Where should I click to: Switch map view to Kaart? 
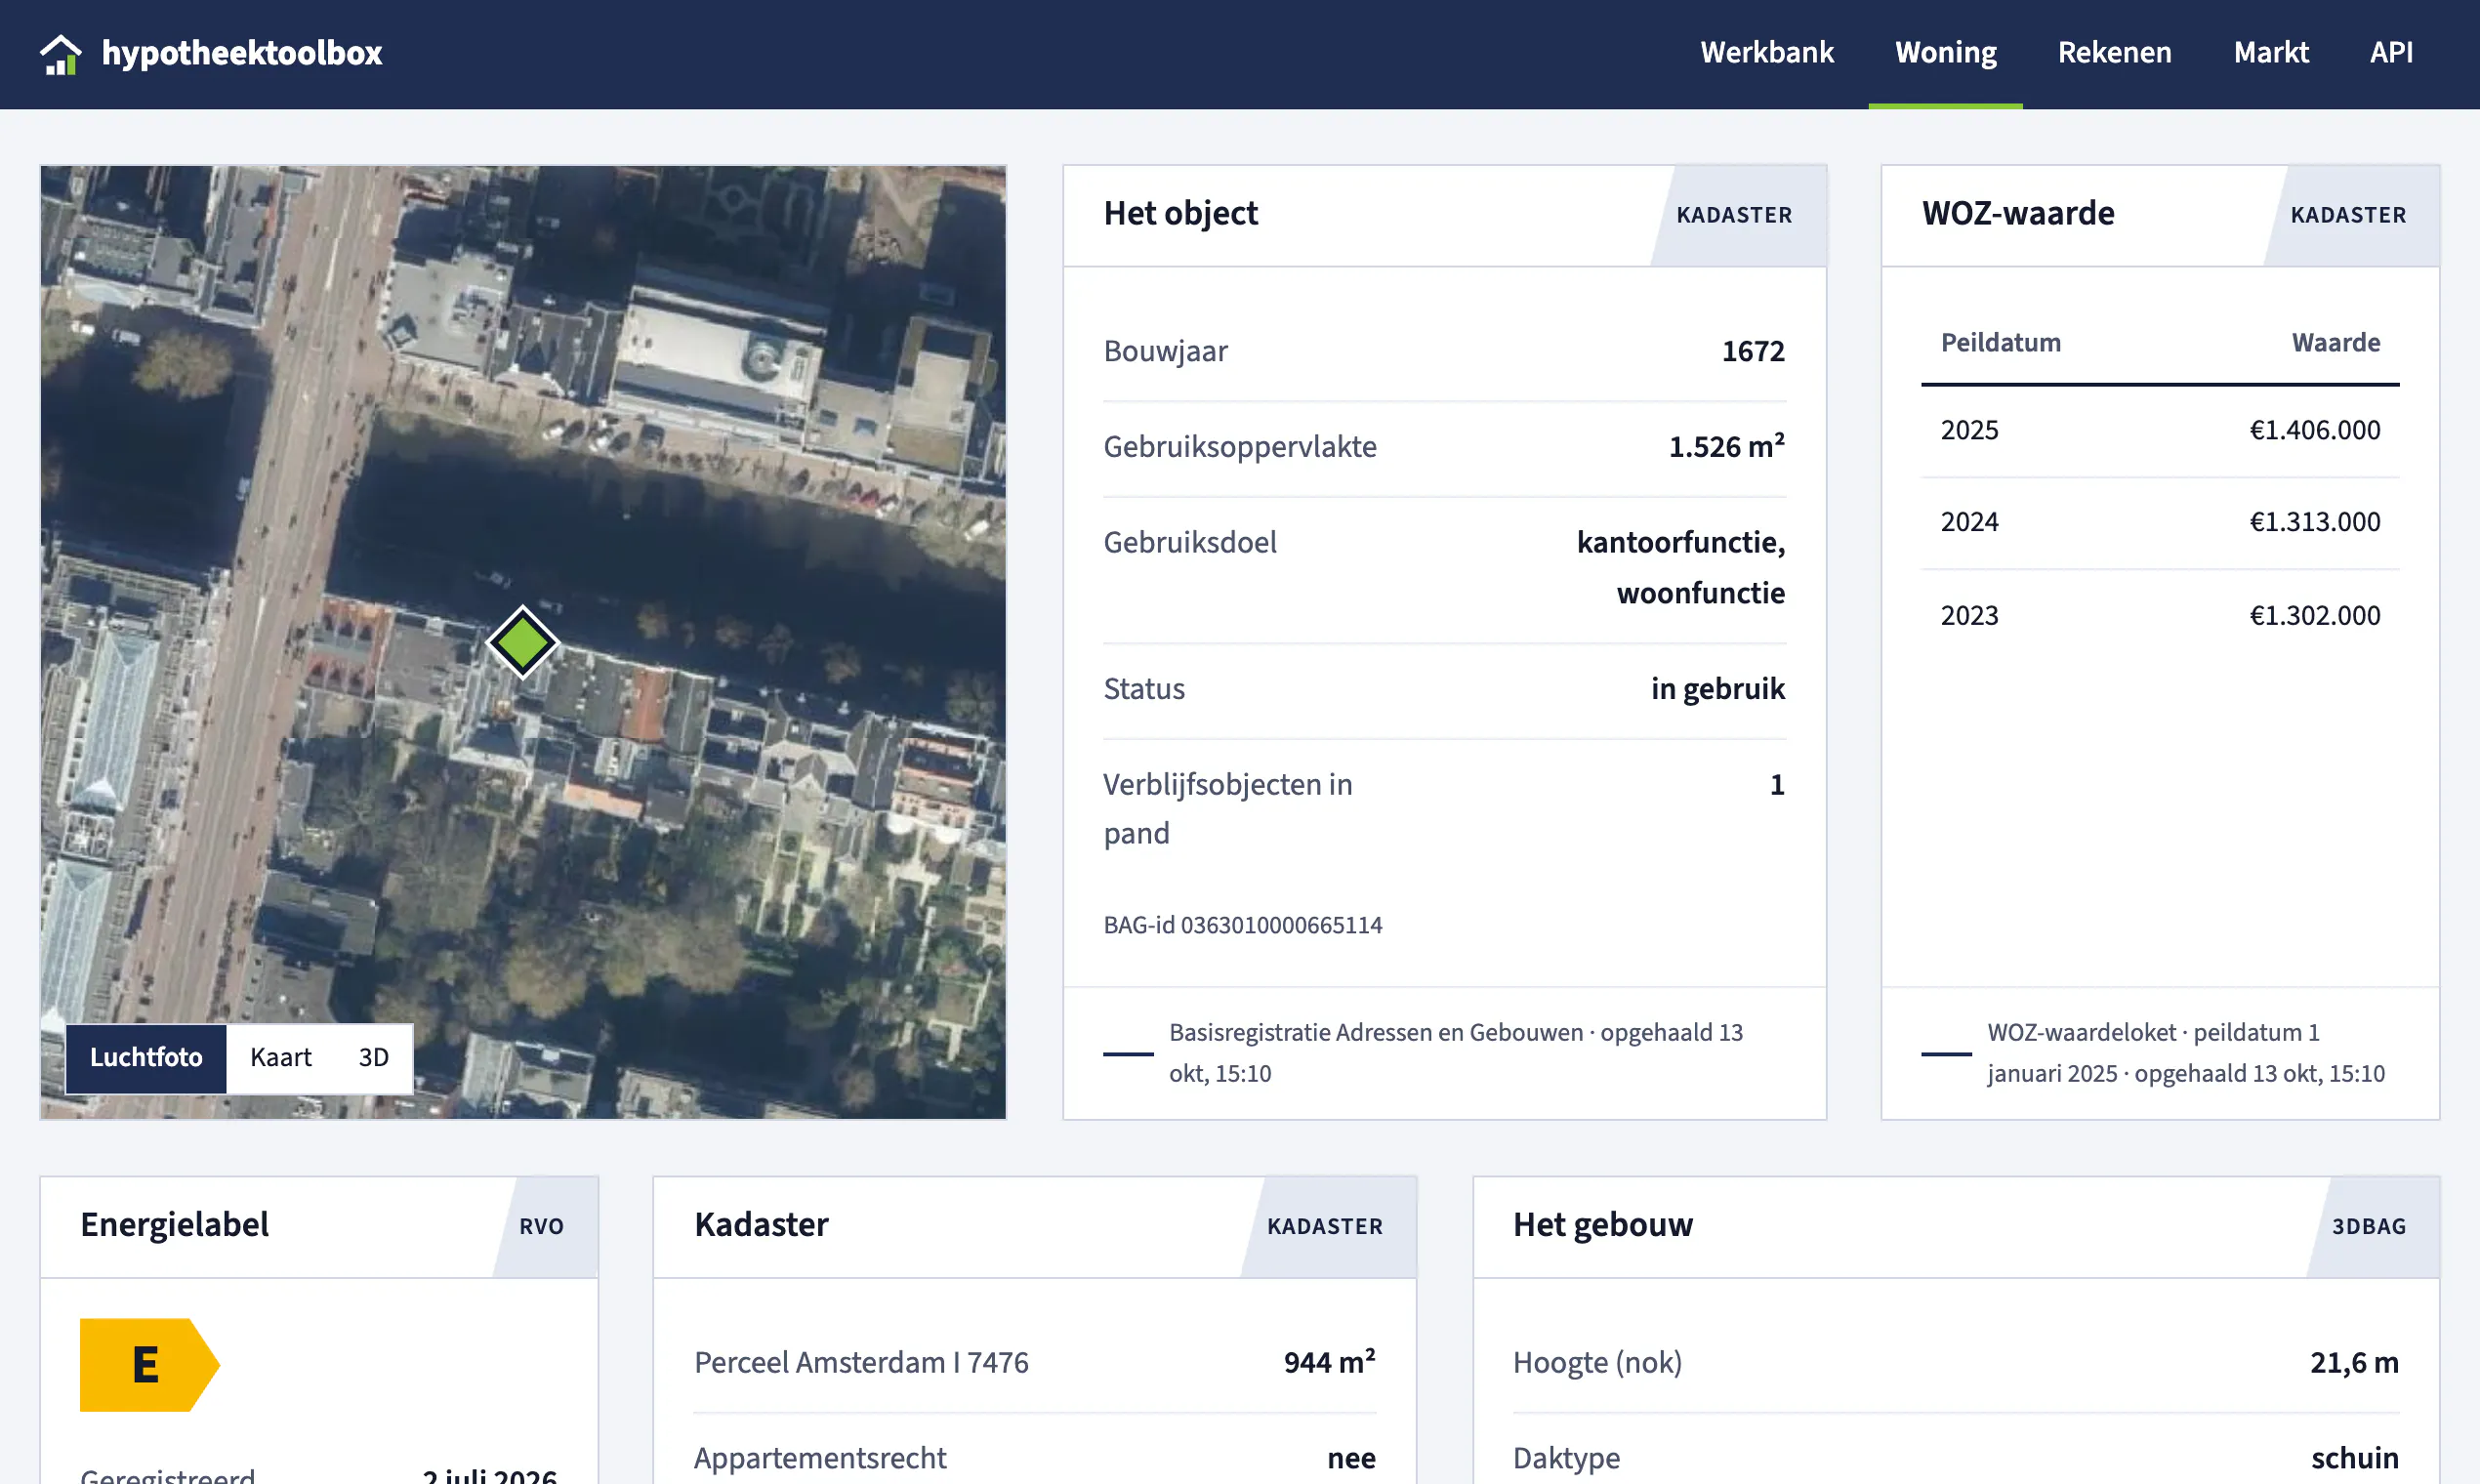[280, 1057]
